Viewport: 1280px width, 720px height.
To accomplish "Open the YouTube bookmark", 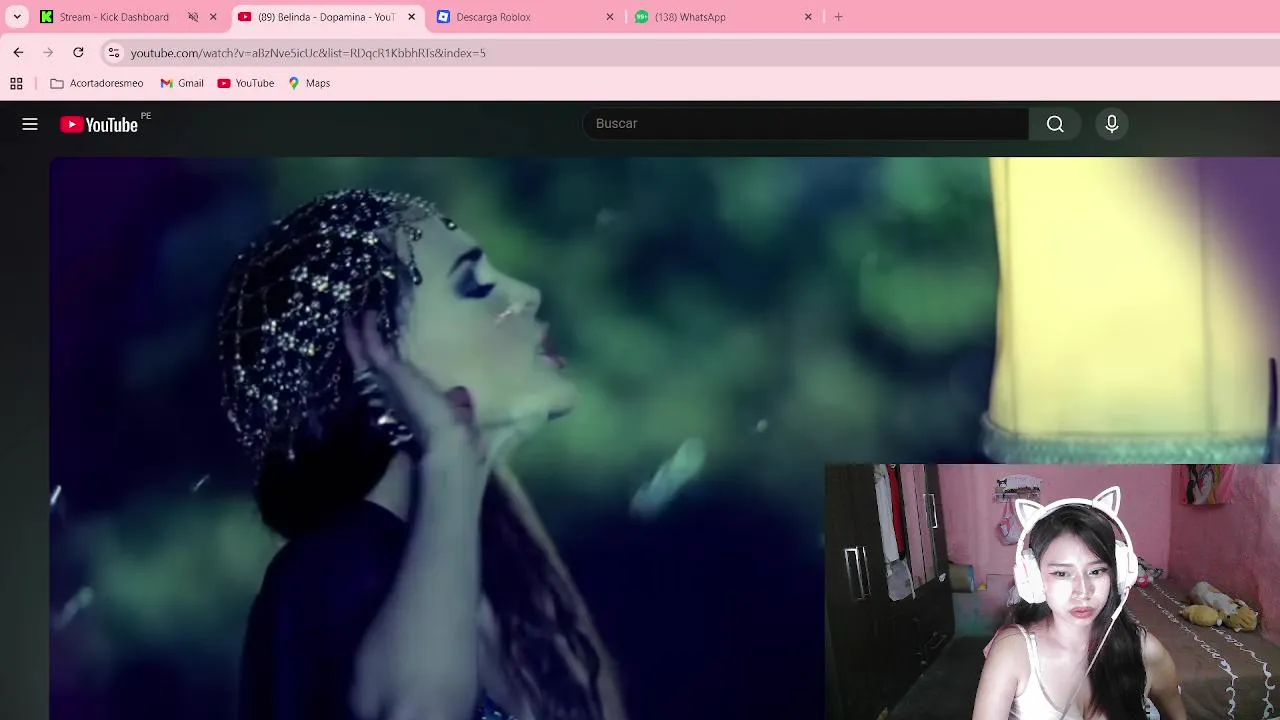I will pos(246,83).
